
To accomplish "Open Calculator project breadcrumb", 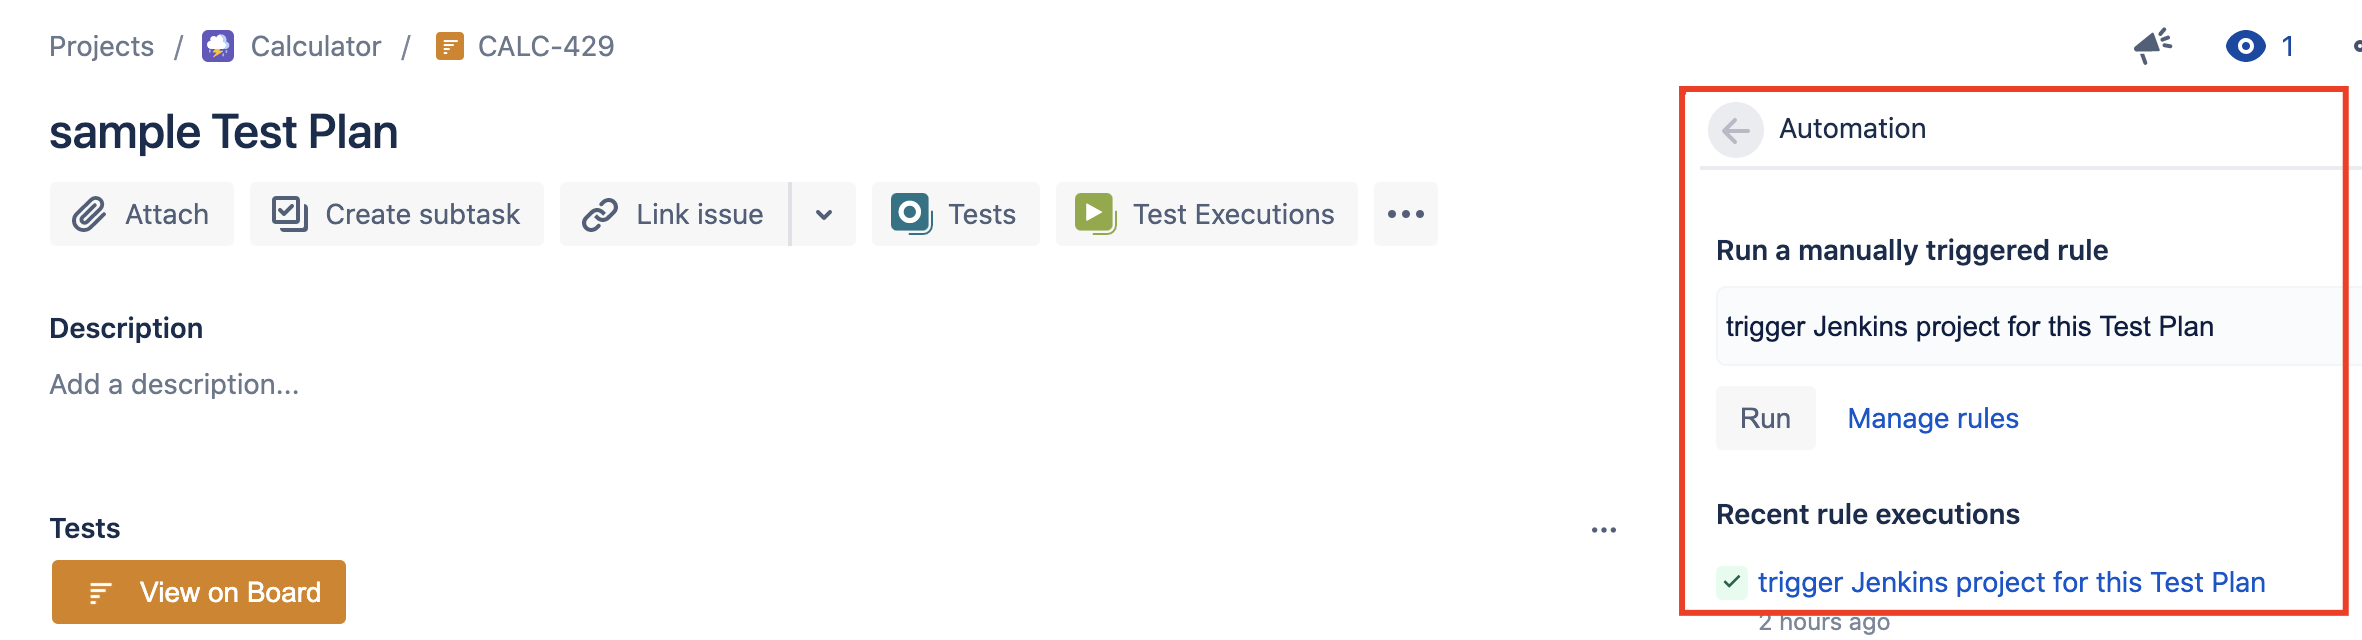I will tap(316, 46).
